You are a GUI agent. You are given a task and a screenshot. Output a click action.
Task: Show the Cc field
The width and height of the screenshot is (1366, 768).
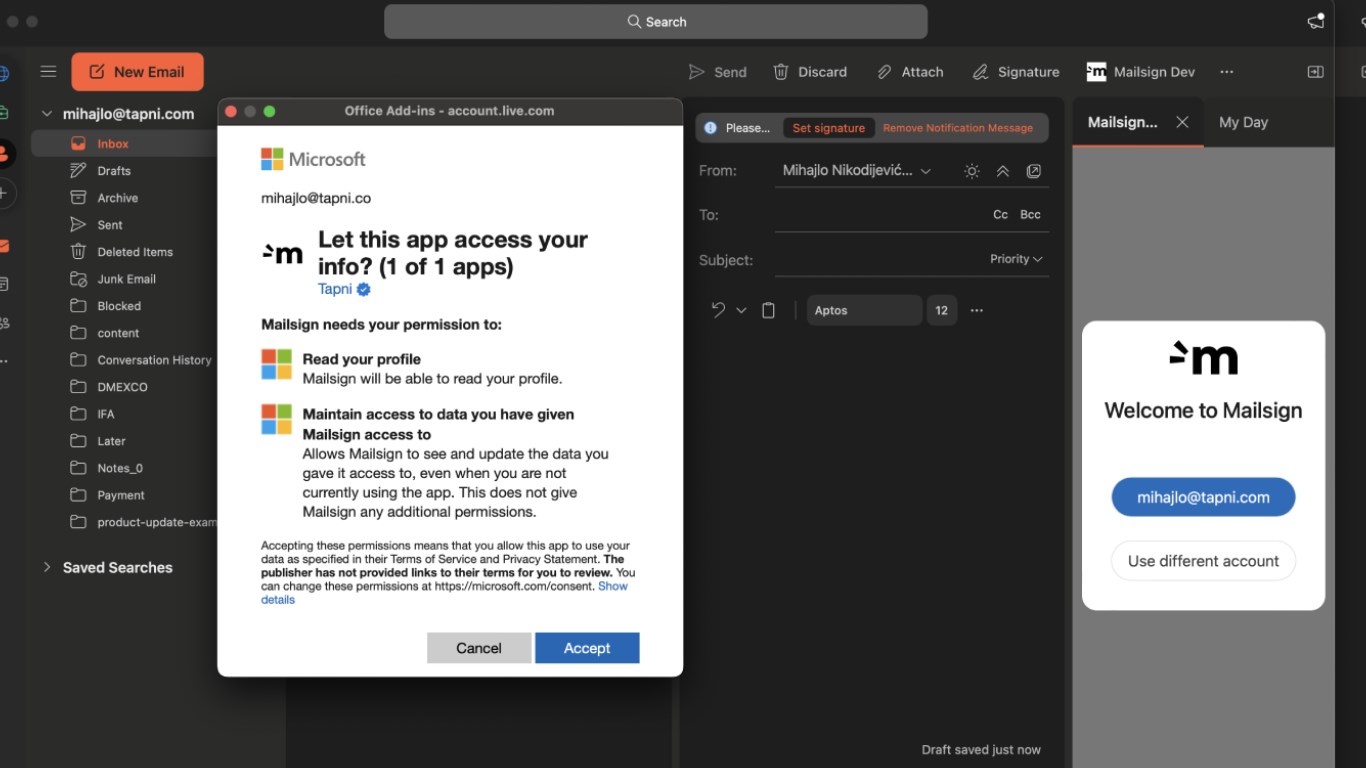click(x=1000, y=215)
